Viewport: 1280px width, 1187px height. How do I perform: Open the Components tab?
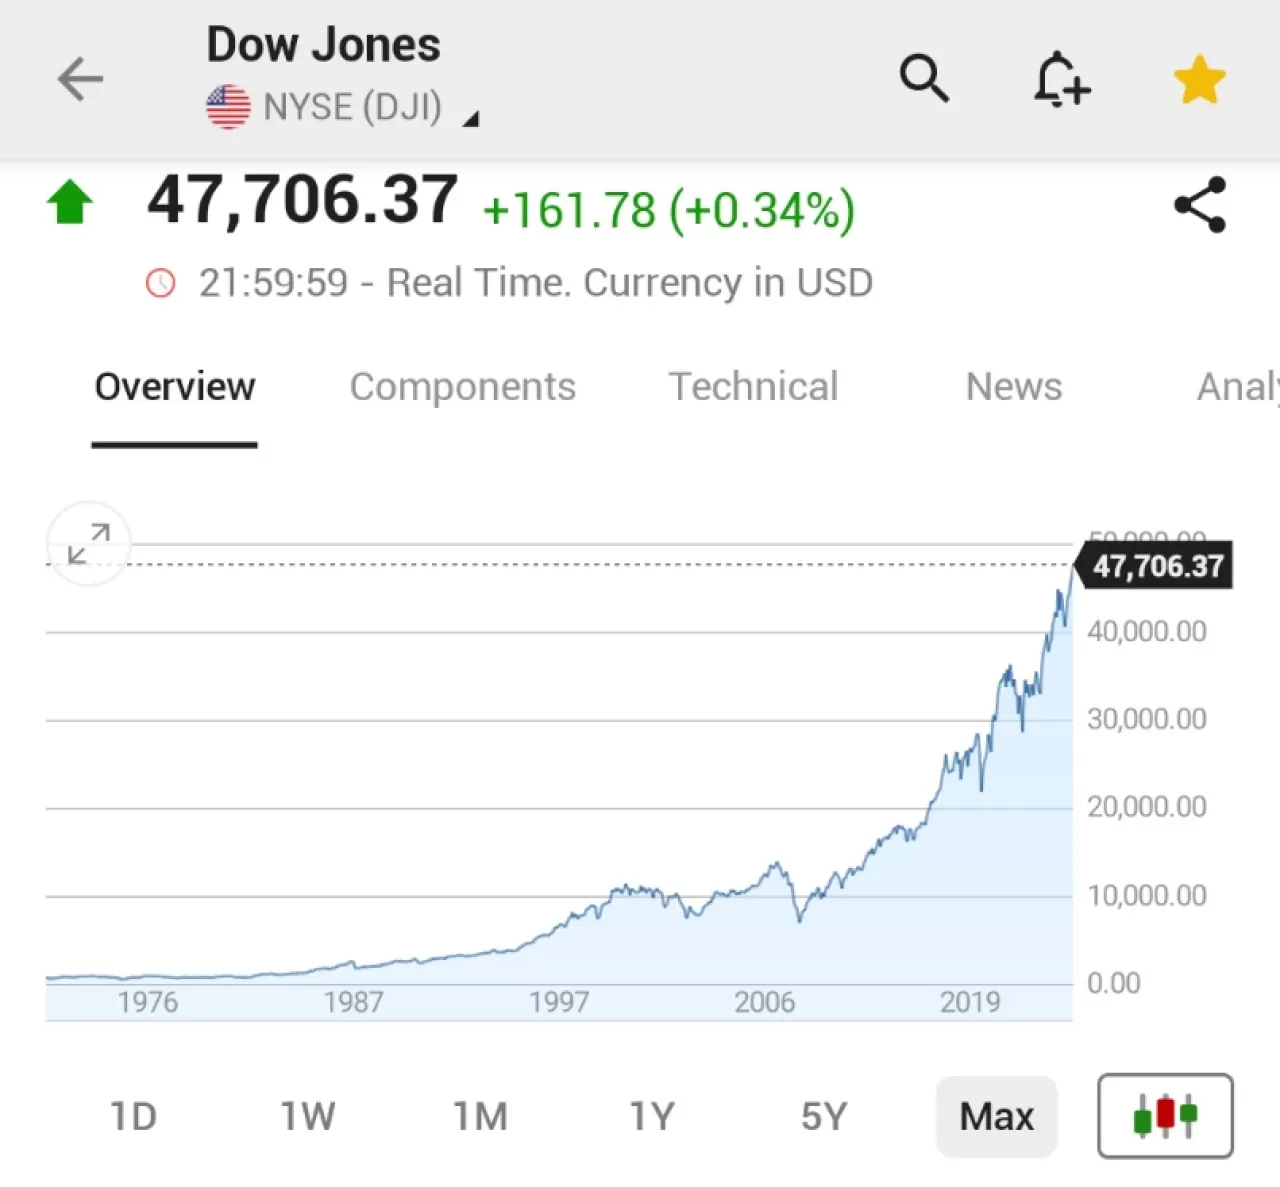463,388
